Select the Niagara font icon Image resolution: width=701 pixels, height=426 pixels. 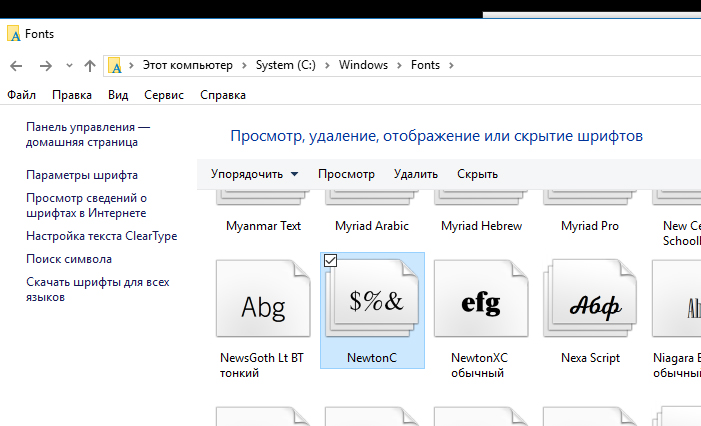pos(676,299)
